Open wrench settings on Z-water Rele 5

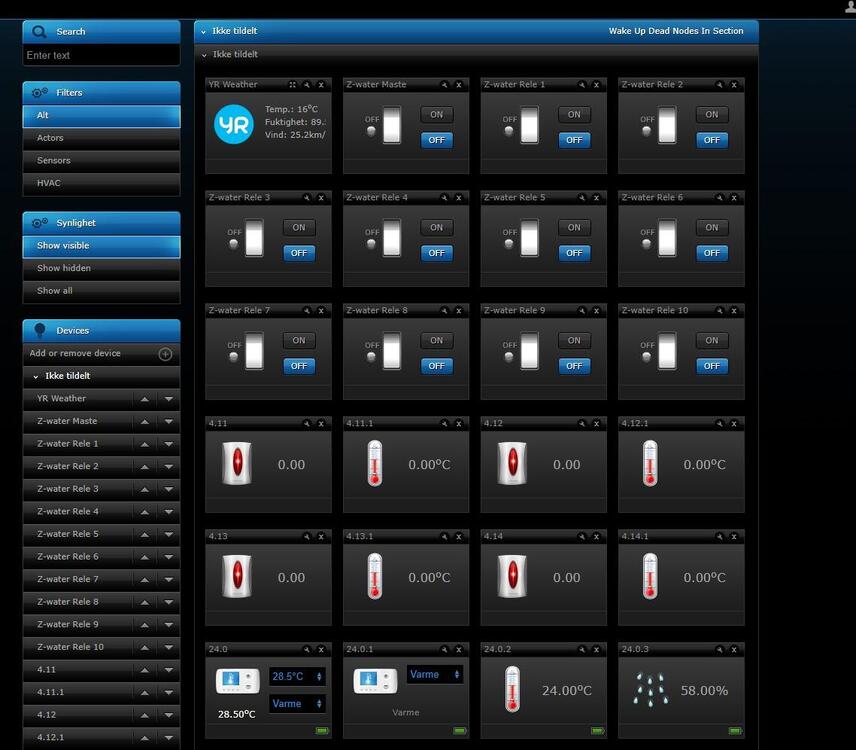(582, 198)
